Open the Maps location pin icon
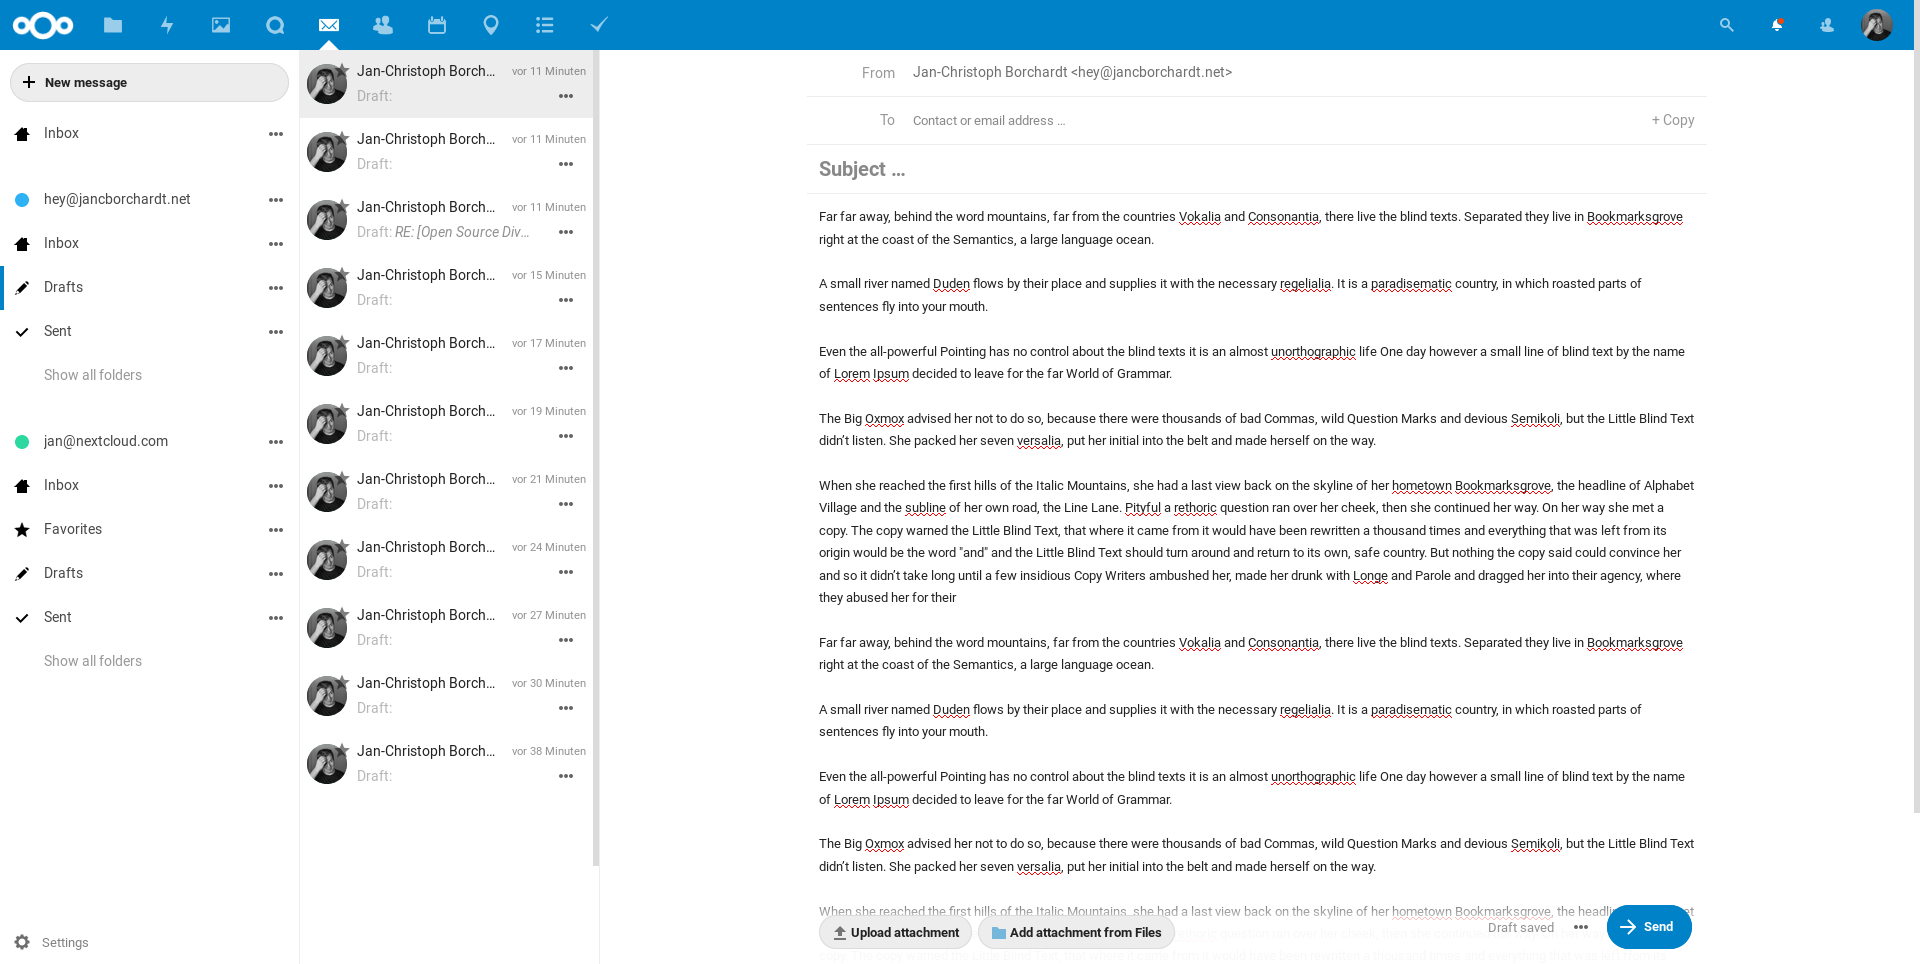The width and height of the screenshot is (1920, 964). pos(491,25)
